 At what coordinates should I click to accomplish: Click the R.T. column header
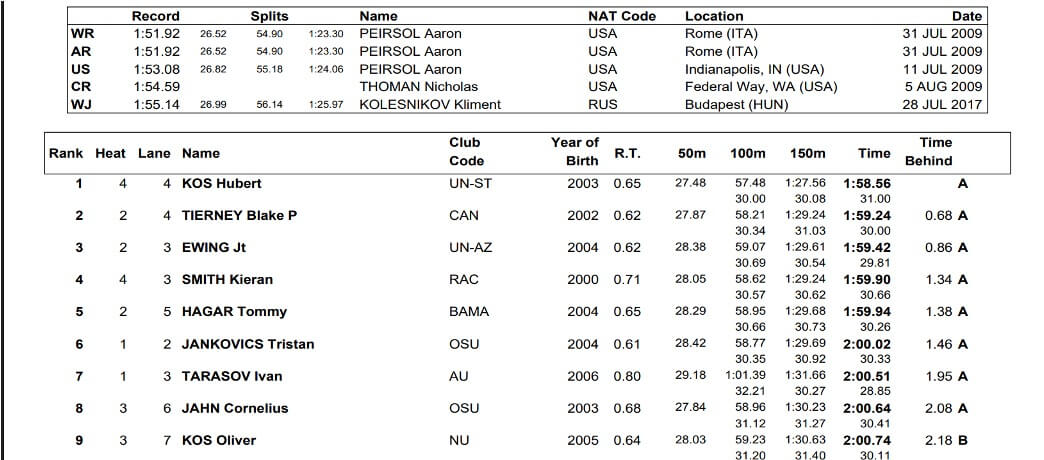coord(627,155)
